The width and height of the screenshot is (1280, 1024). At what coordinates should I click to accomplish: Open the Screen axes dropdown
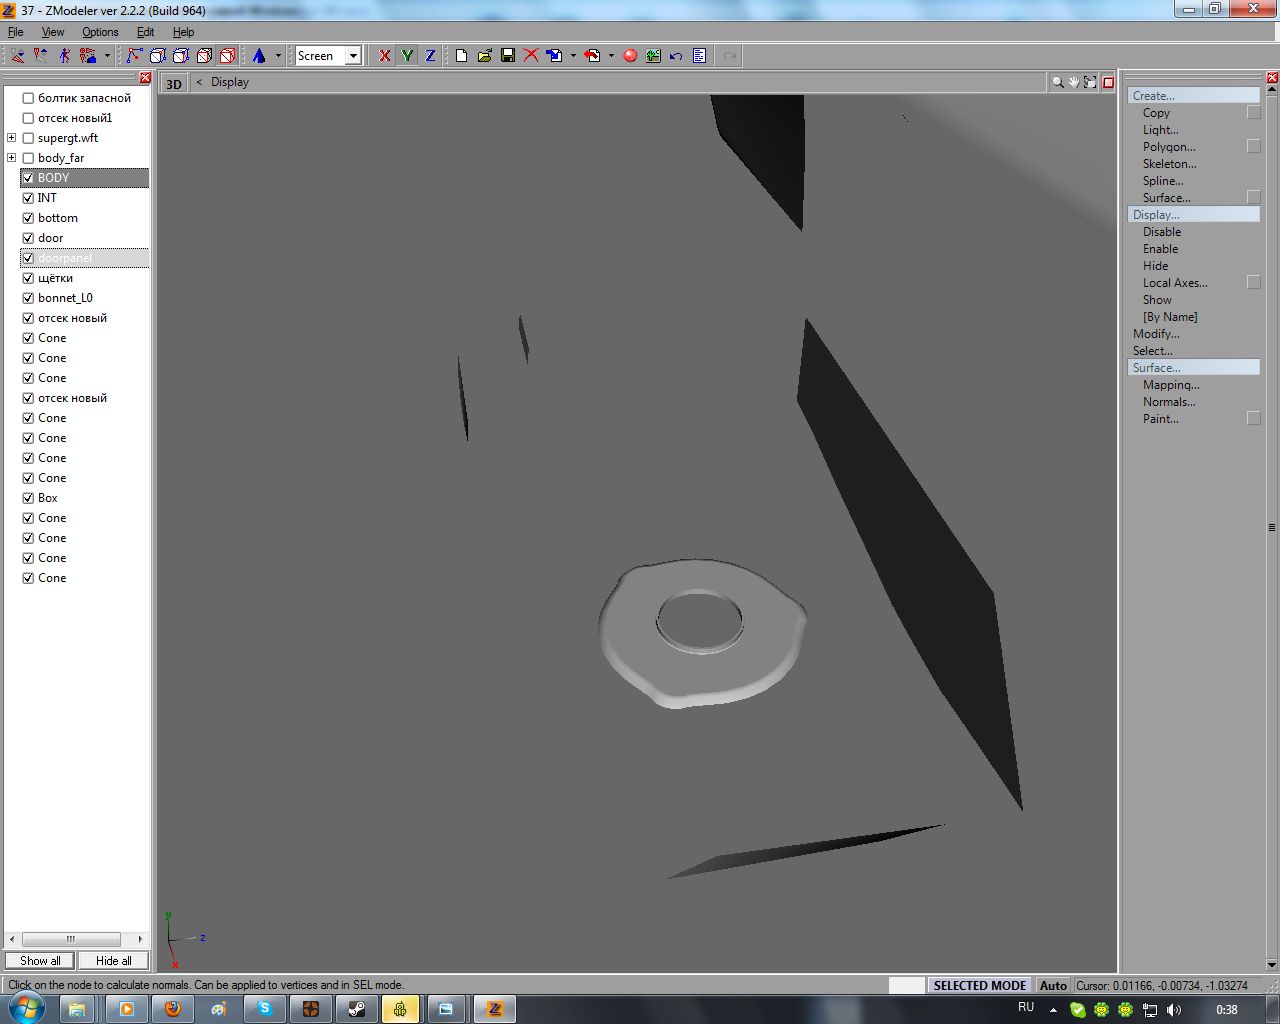coord(353,56)
